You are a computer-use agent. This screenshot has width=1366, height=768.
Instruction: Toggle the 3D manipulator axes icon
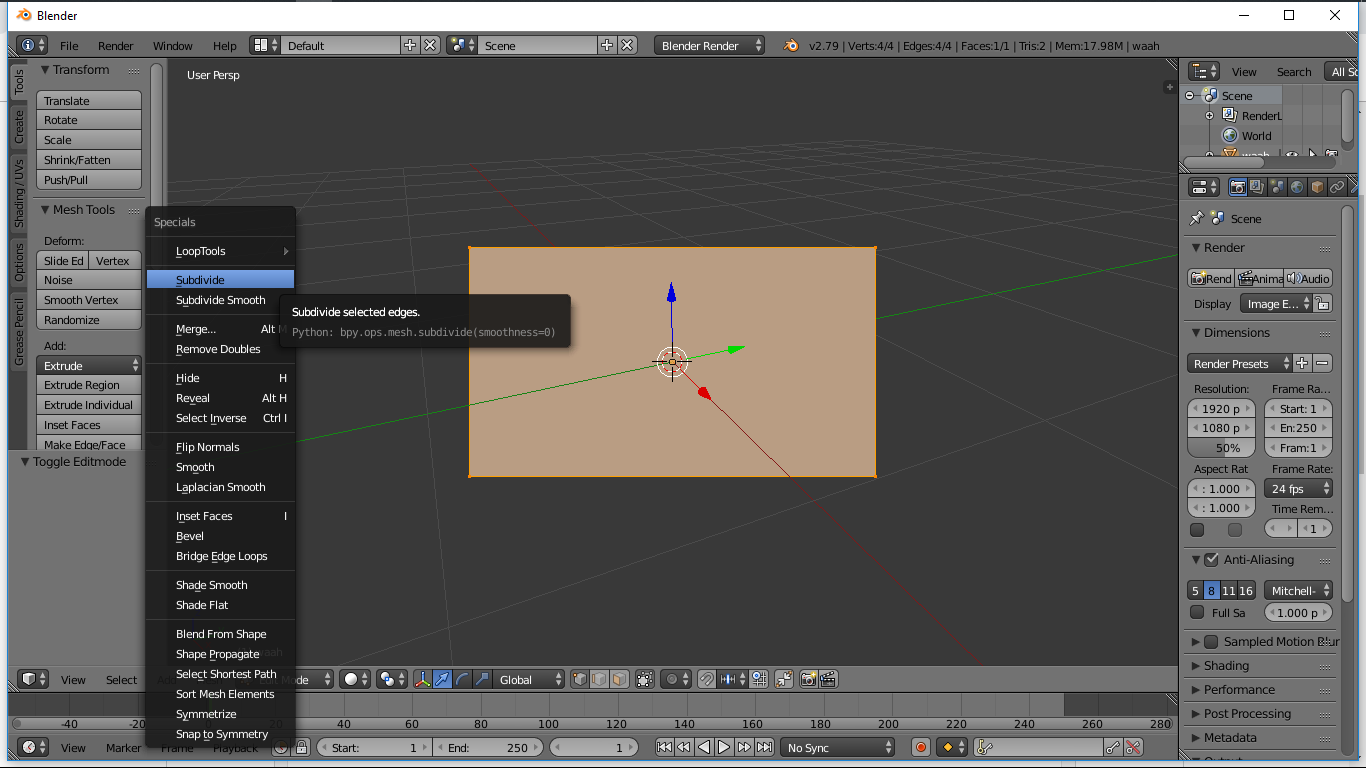(422, 679)
